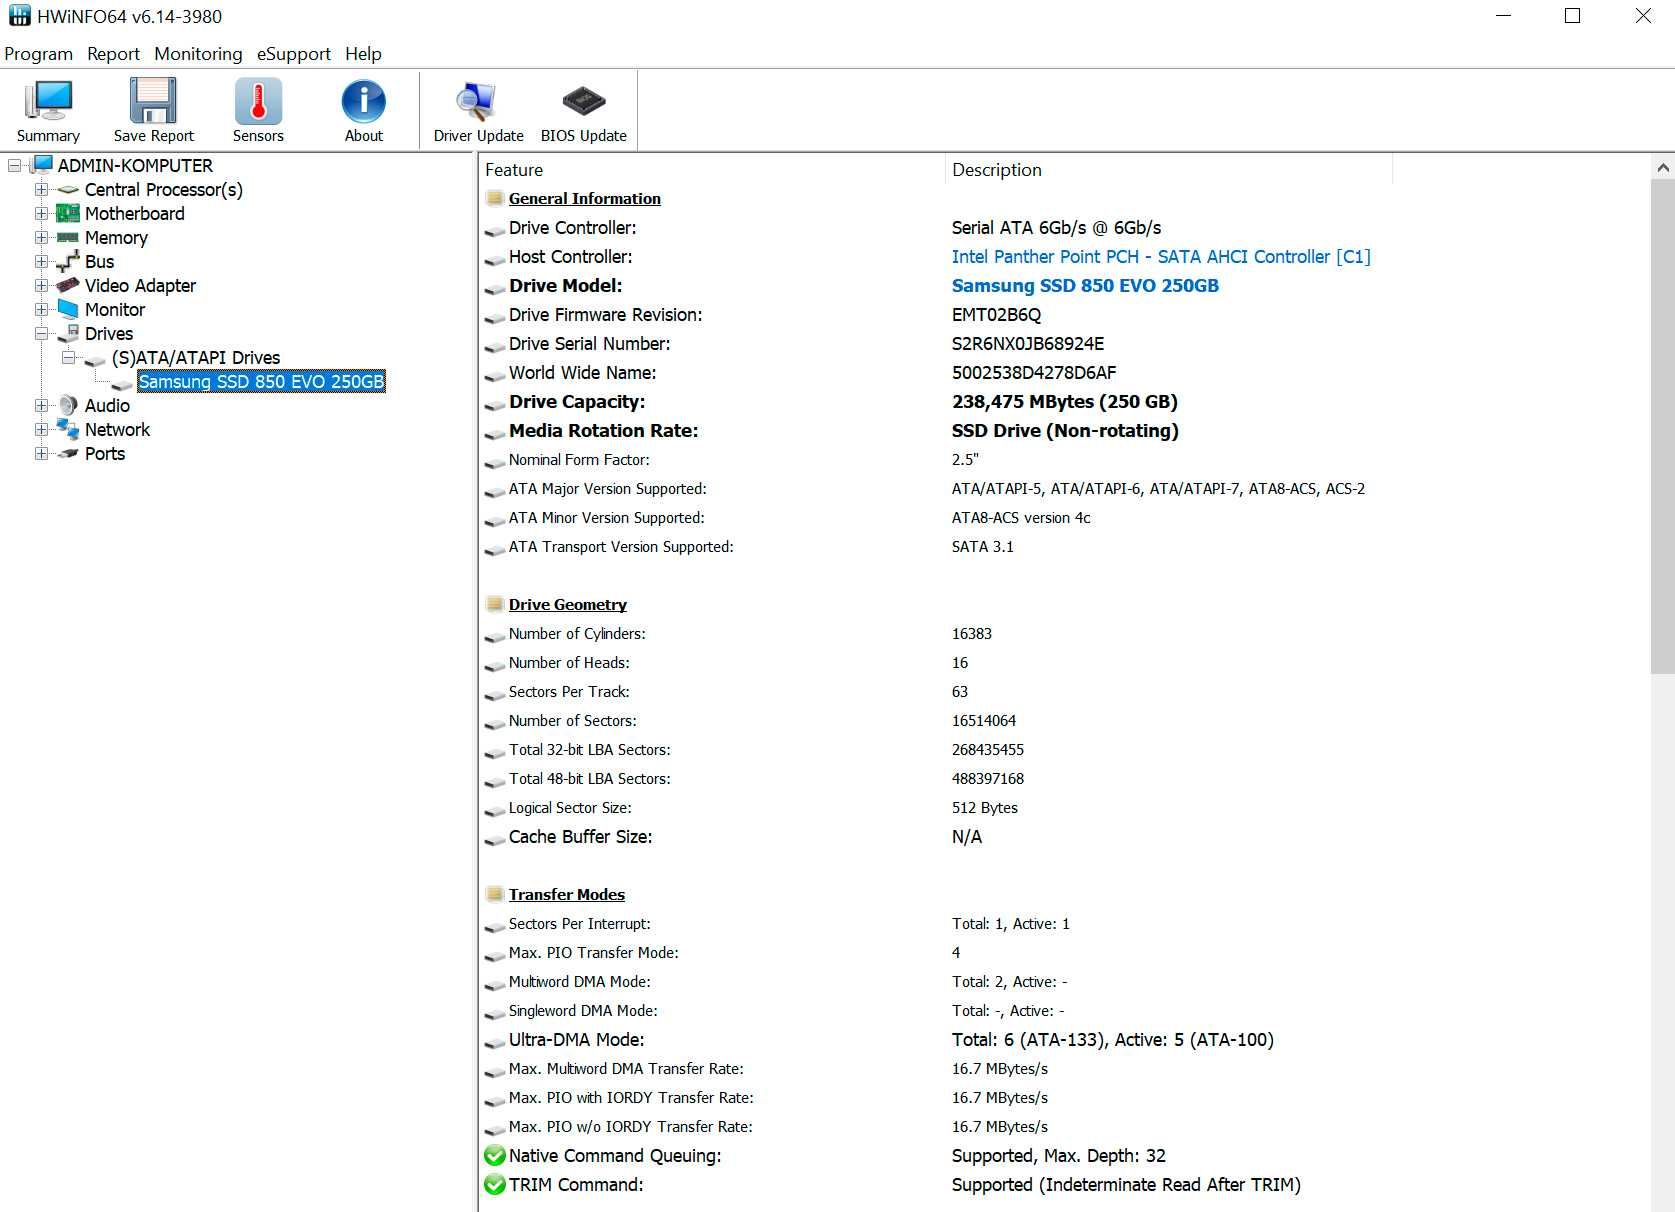Click the vertical scrollbar thumb
The height and width of the screenshot is (1212, 1675).
click(1662, 426)
